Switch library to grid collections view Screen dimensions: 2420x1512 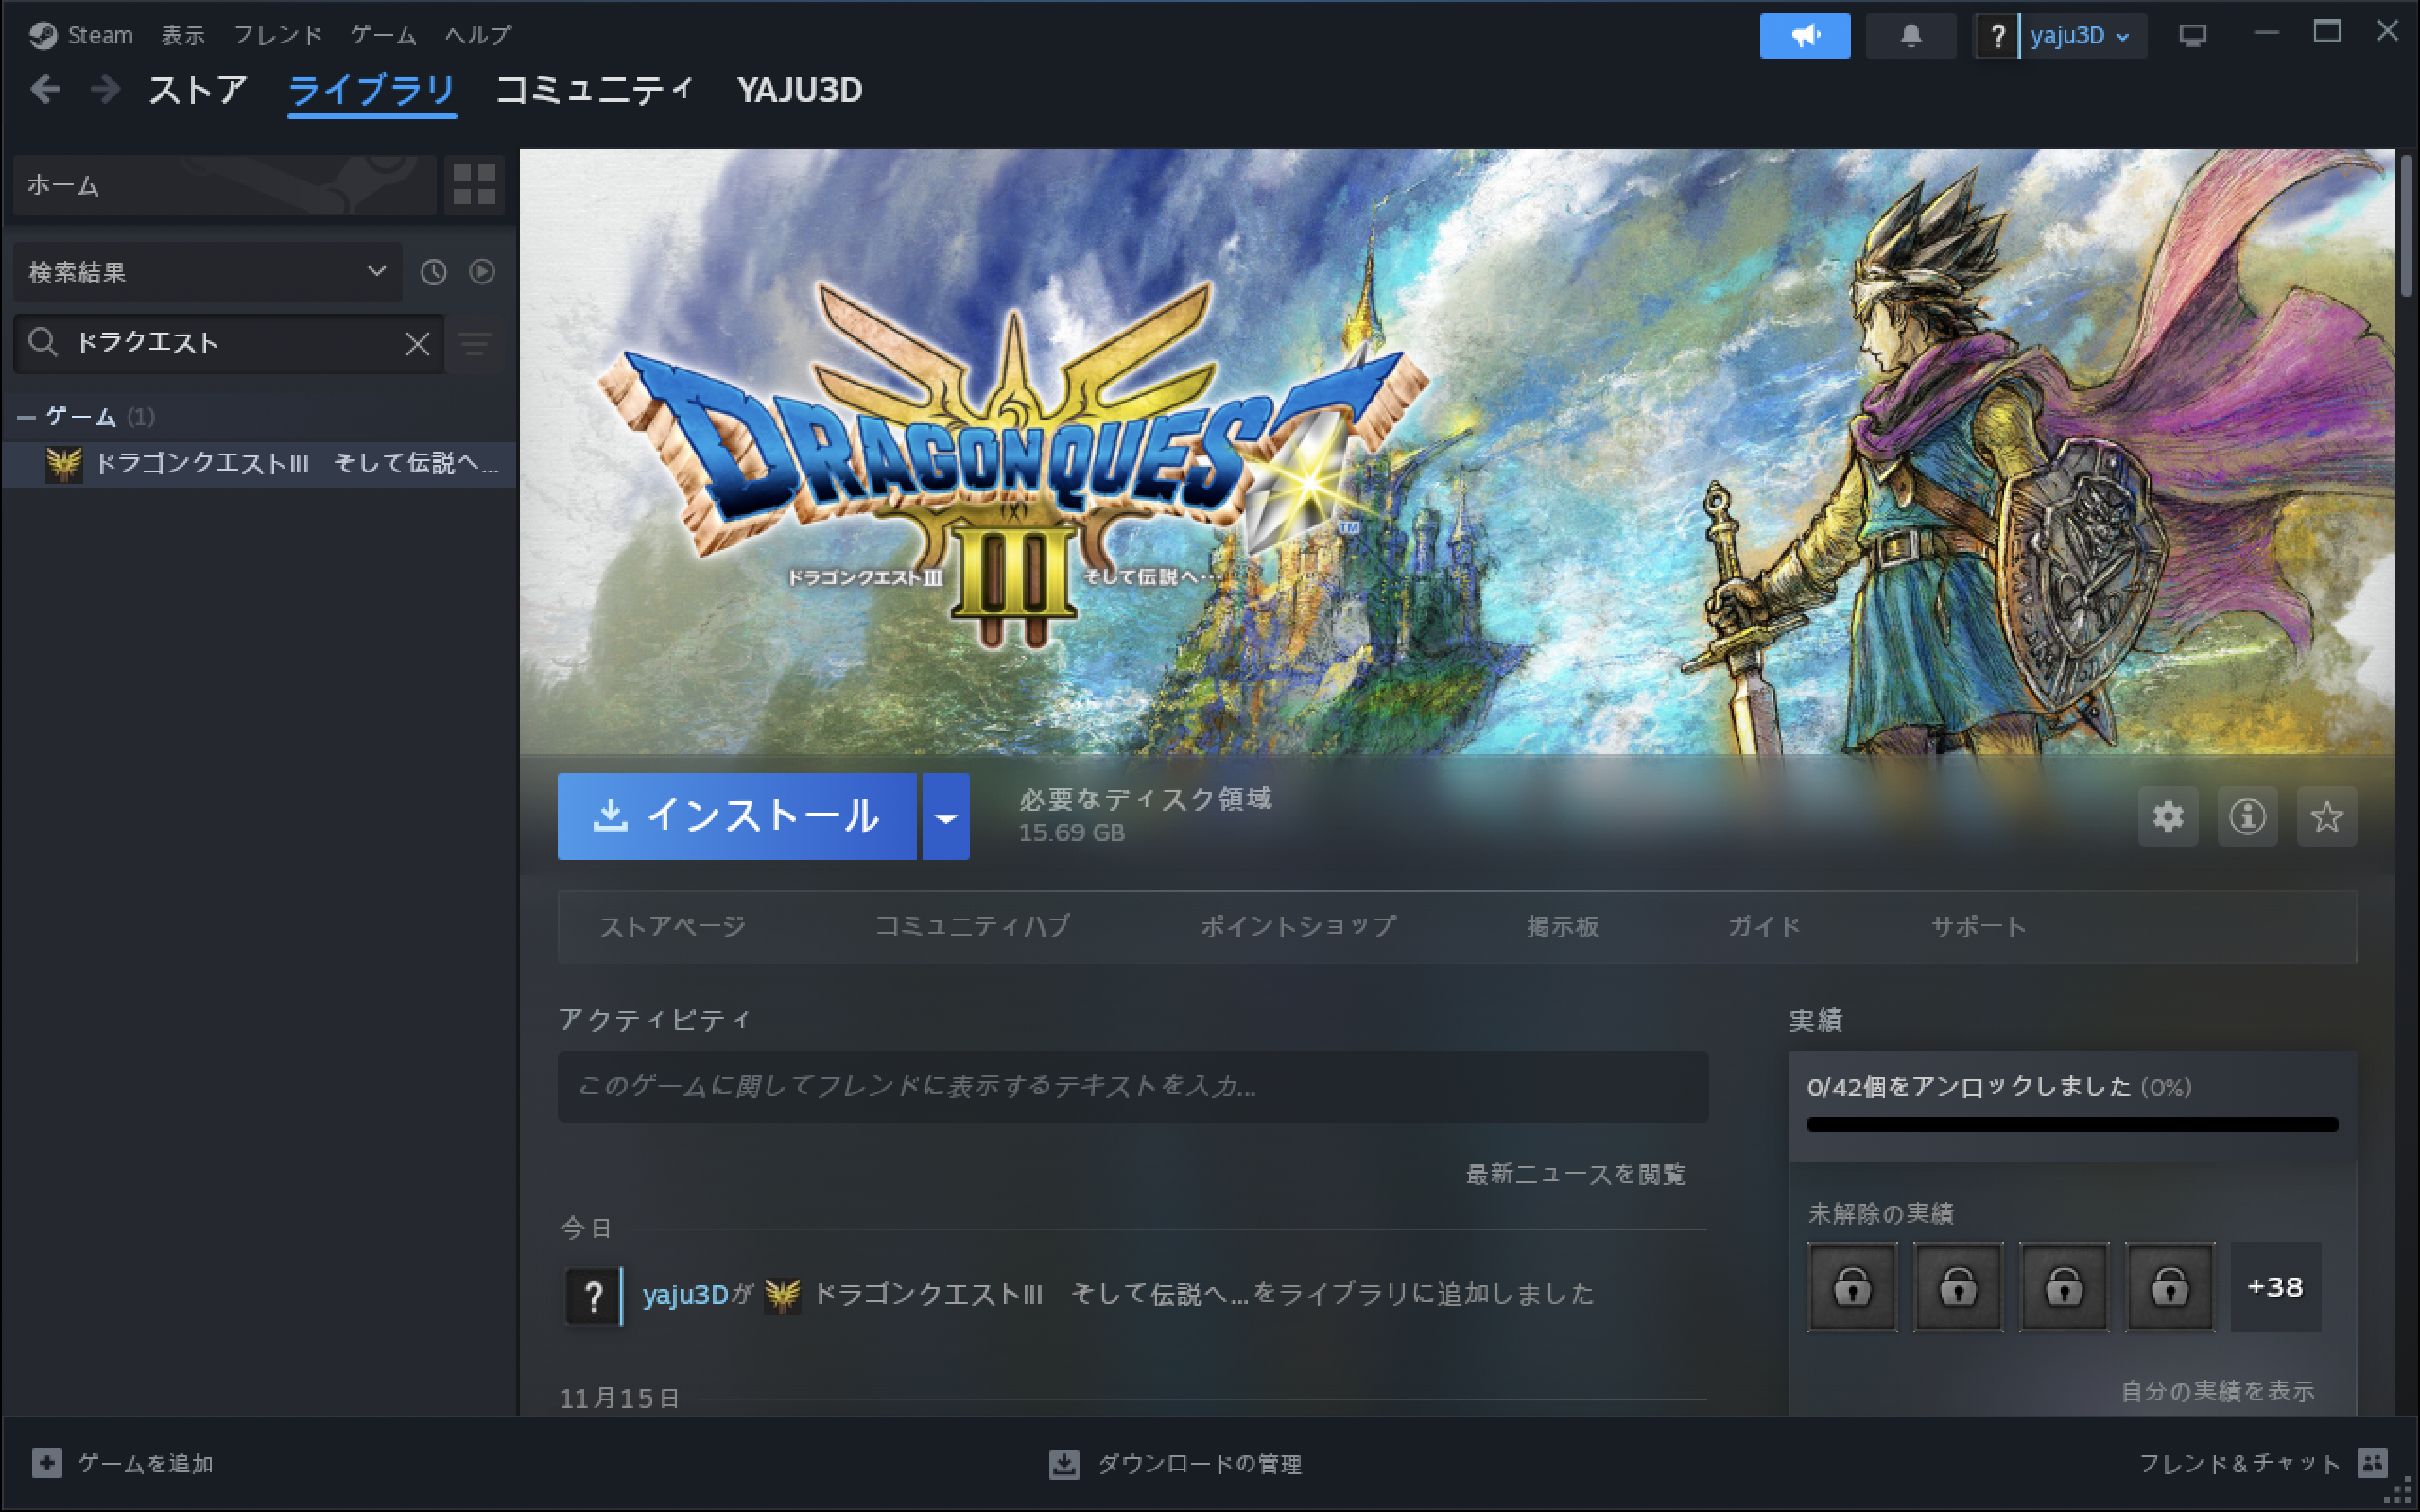[474, 185]
